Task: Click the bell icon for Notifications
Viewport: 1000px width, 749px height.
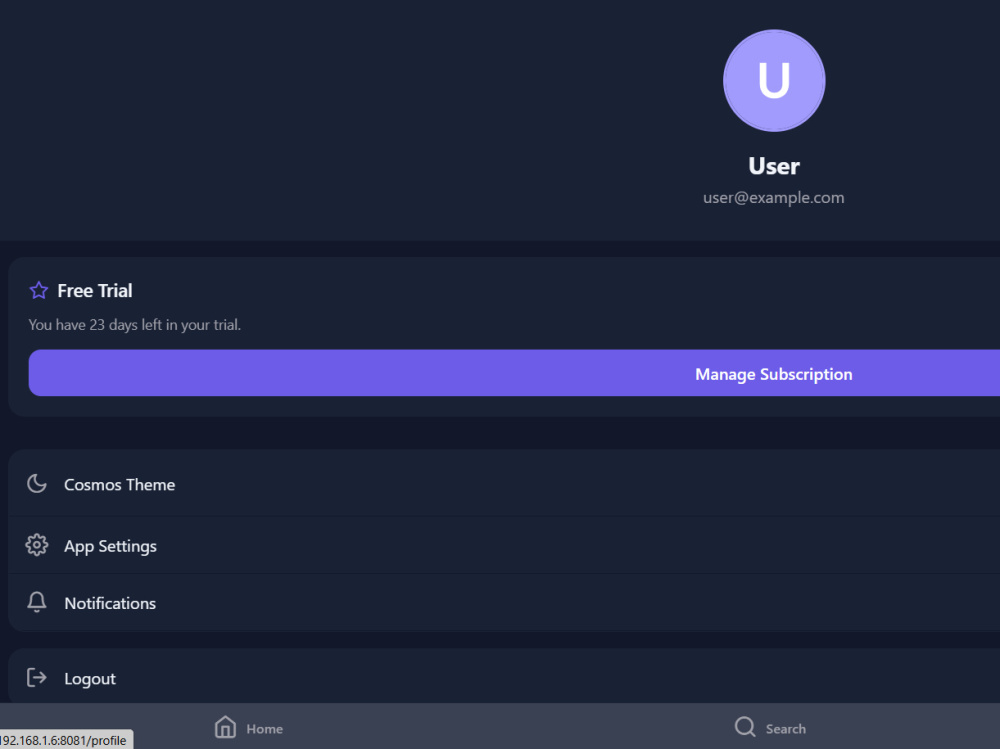Action: (x=37, y=602)
